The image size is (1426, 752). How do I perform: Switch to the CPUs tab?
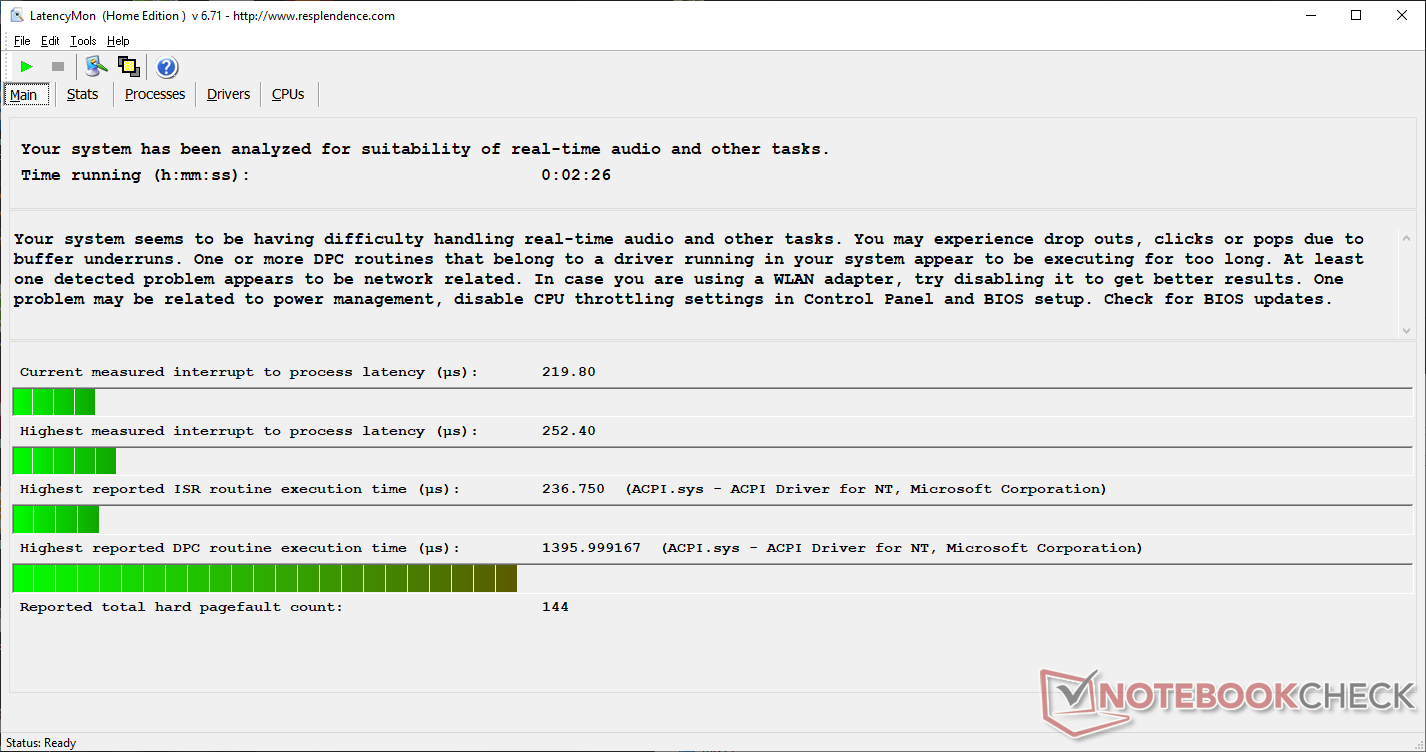coord(288,94)
